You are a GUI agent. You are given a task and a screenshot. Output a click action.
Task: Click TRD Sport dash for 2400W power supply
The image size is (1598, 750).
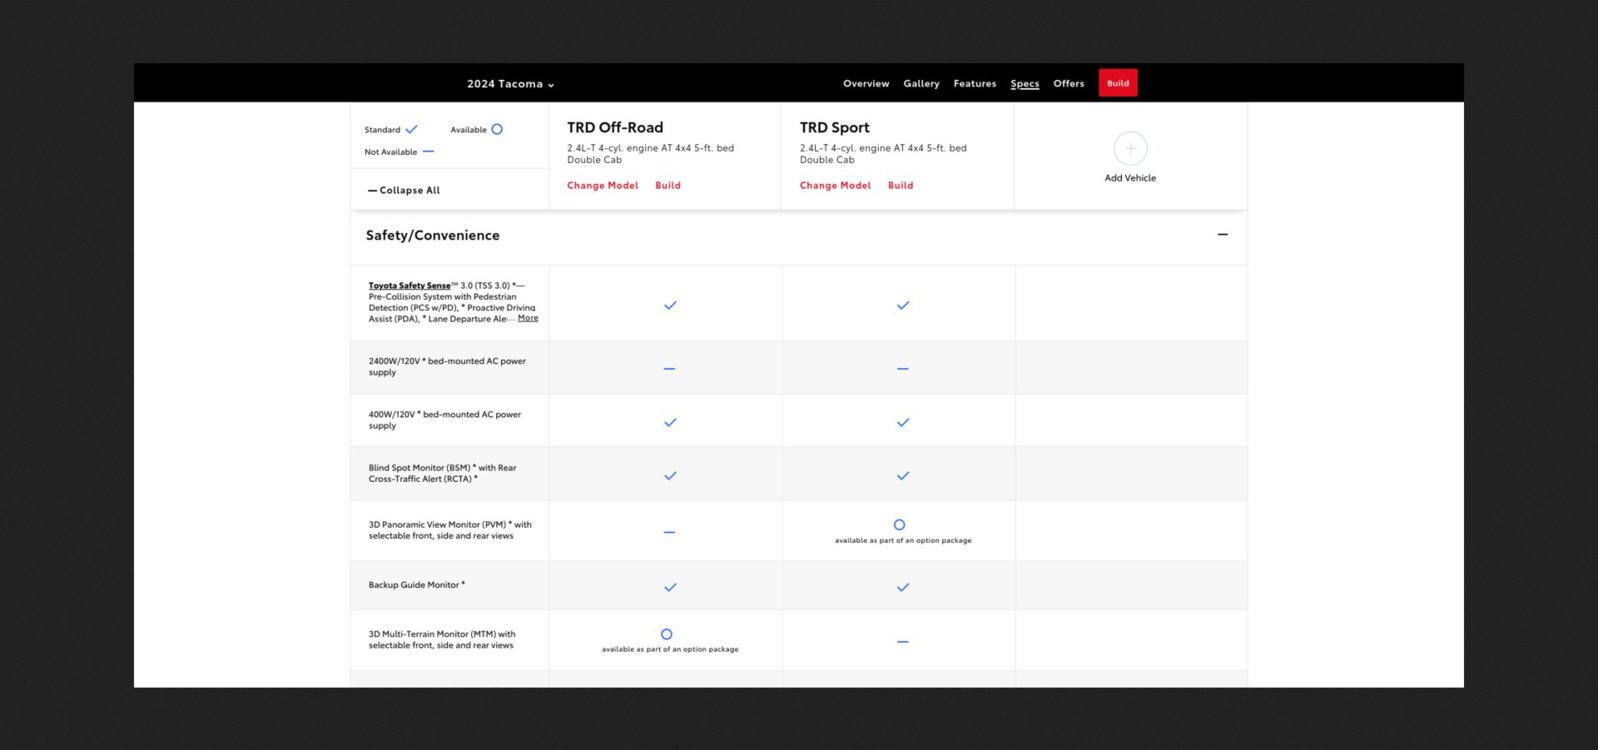(x=903, y=369)
